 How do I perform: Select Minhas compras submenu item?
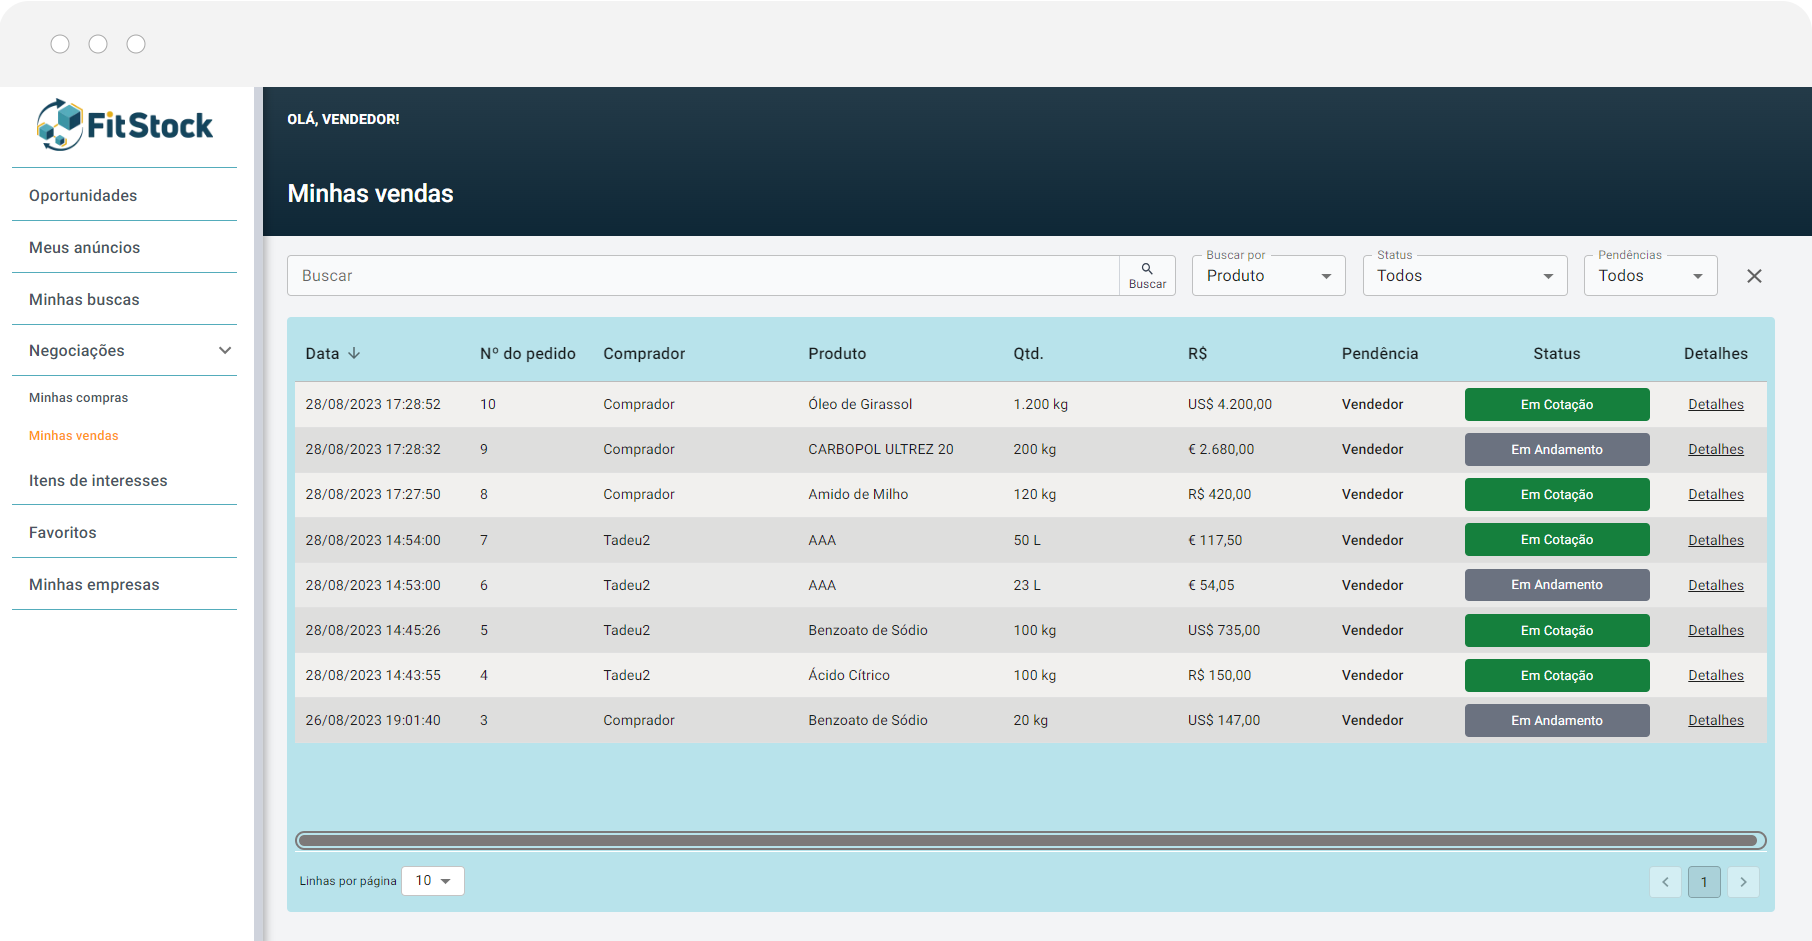[x=79, y=398]
